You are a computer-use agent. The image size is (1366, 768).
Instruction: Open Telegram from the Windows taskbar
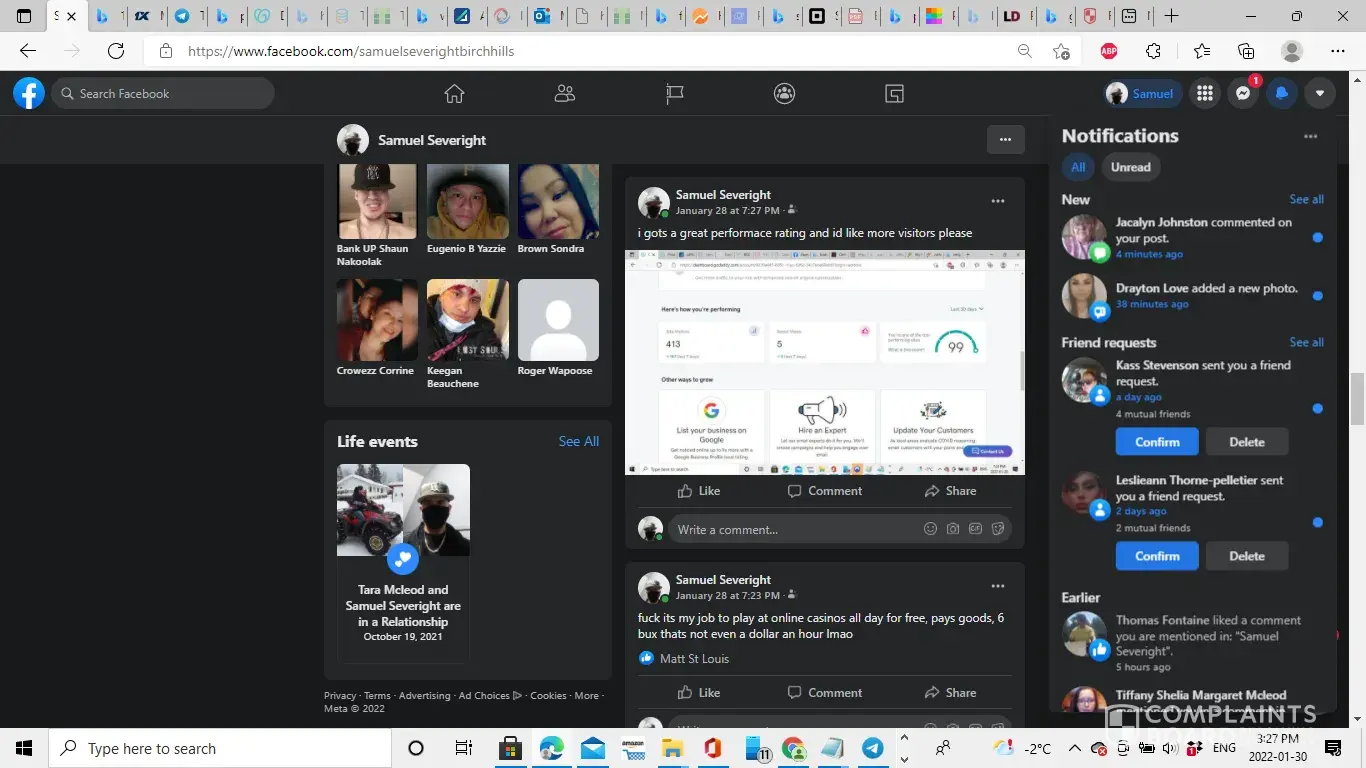click(872, 748)
